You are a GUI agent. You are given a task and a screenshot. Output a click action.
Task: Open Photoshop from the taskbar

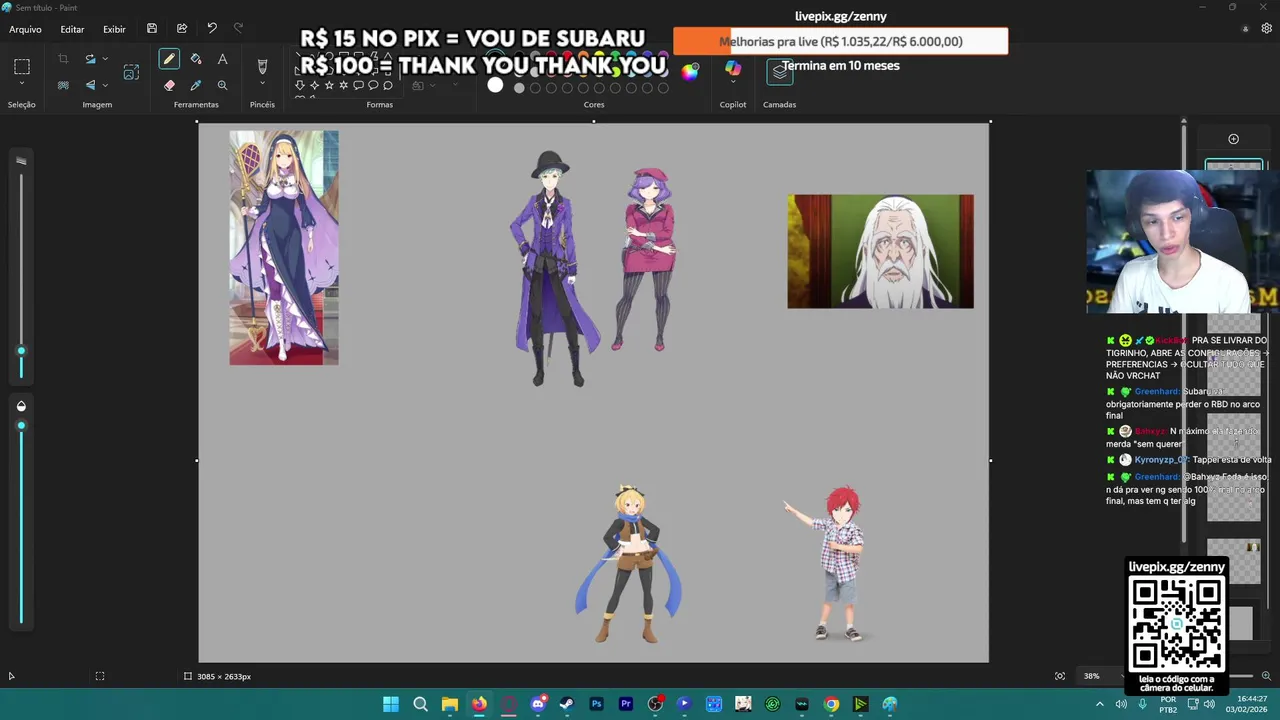[x=597, y=704]
